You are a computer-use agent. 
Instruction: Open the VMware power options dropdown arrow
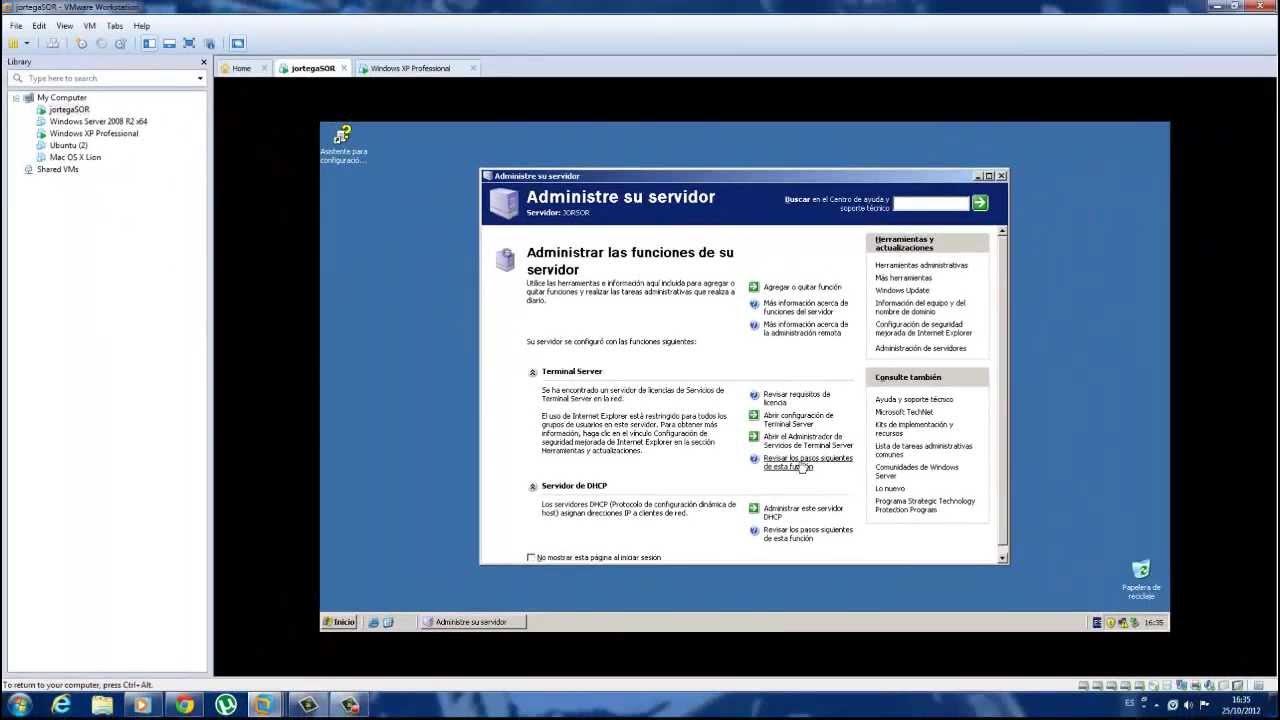(27, 43)
